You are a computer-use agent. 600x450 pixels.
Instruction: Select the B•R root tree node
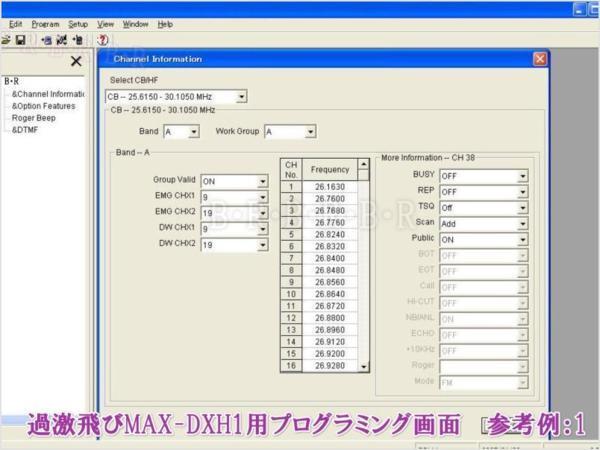(x=11, y=81)
